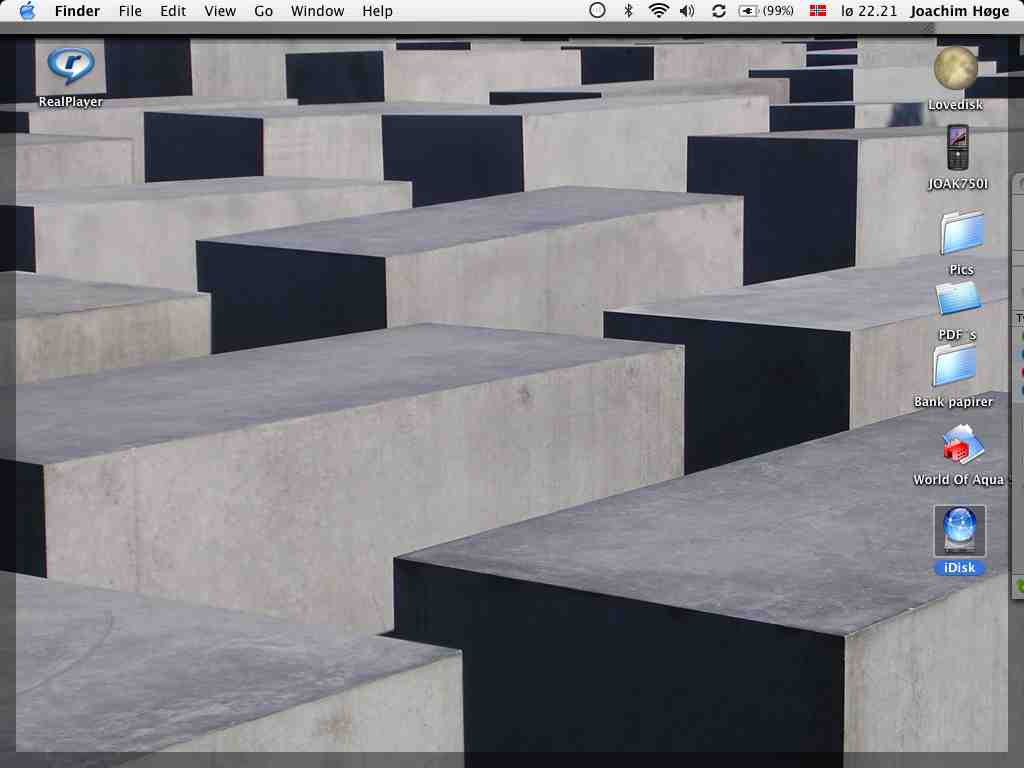The width and height of the screenshot is (1024, 768).
Task: Open the Joachim Høge user menu
Action: coord(959,11)
